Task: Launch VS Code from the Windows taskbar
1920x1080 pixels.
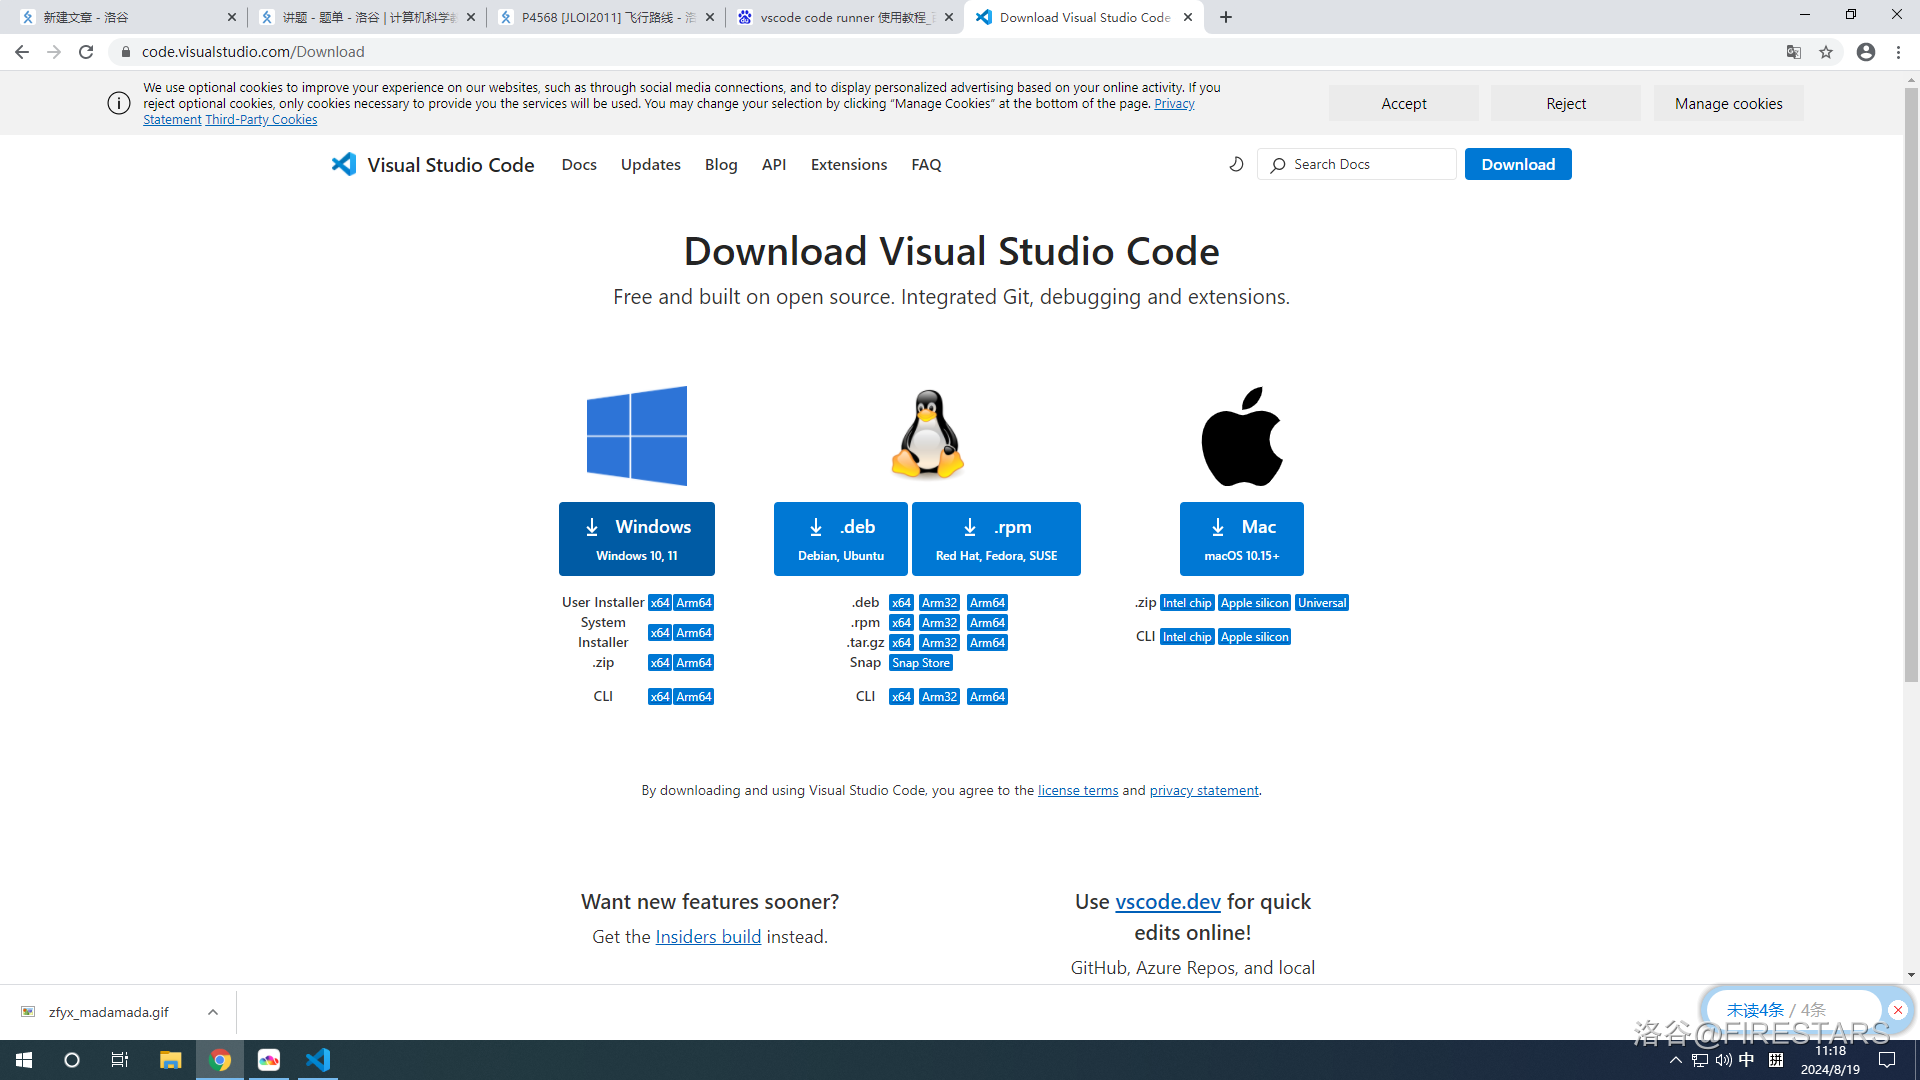Action: (318, 1060)
